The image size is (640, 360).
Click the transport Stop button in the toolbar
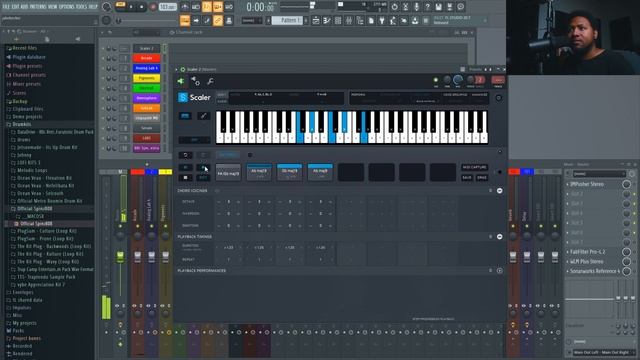[x=142, y=7]
